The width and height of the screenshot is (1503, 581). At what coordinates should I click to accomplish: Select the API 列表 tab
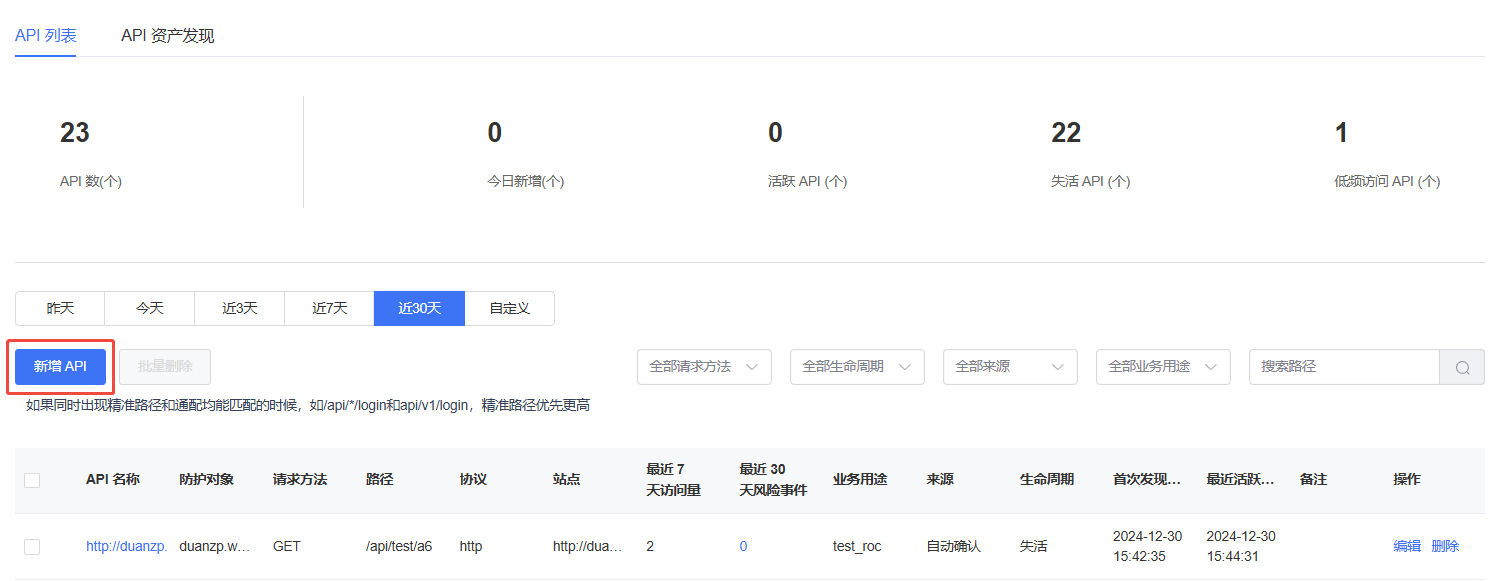click(x=45, y=36)
